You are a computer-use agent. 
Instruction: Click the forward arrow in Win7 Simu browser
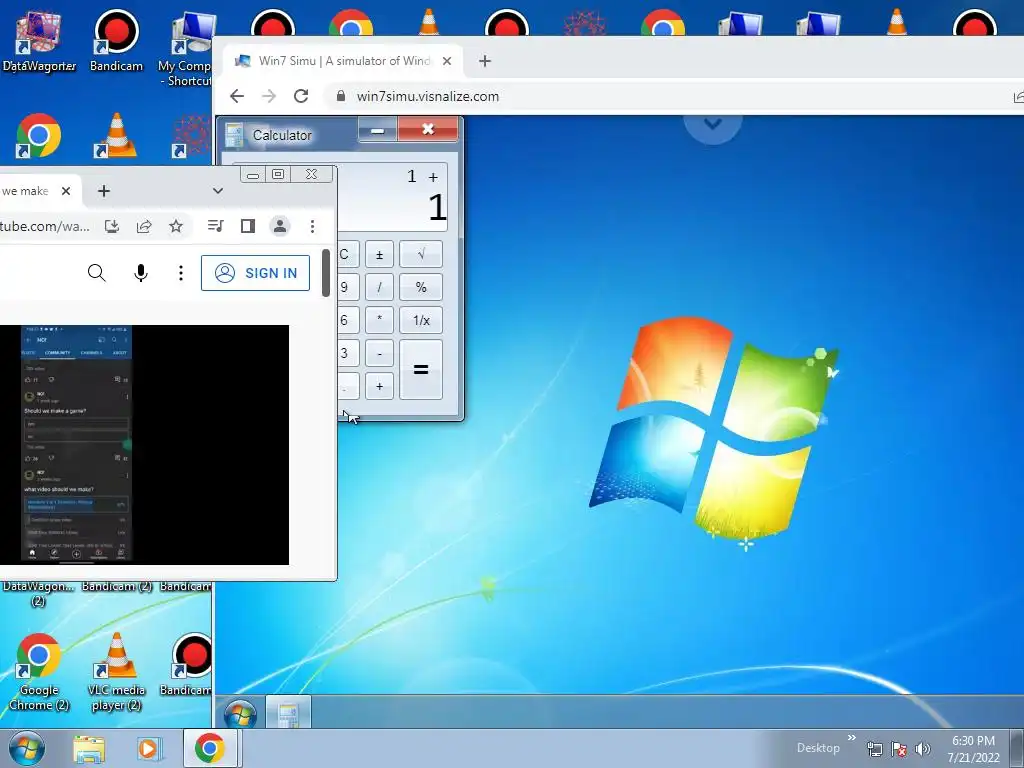click(269, 96)
